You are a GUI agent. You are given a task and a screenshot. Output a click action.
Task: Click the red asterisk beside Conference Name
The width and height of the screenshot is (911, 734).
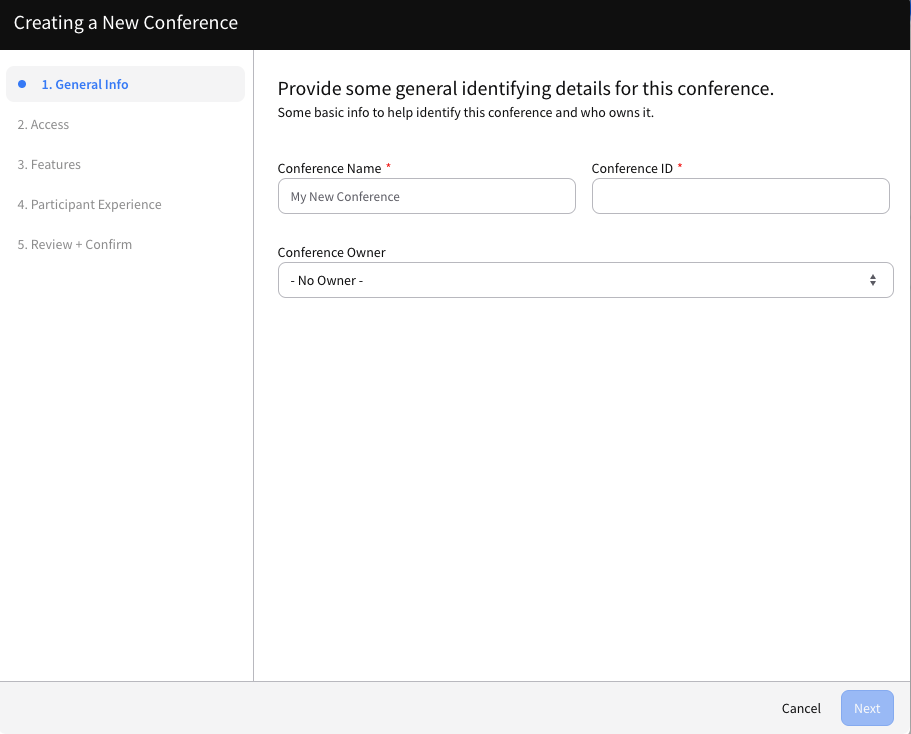[x=389, y=166]
